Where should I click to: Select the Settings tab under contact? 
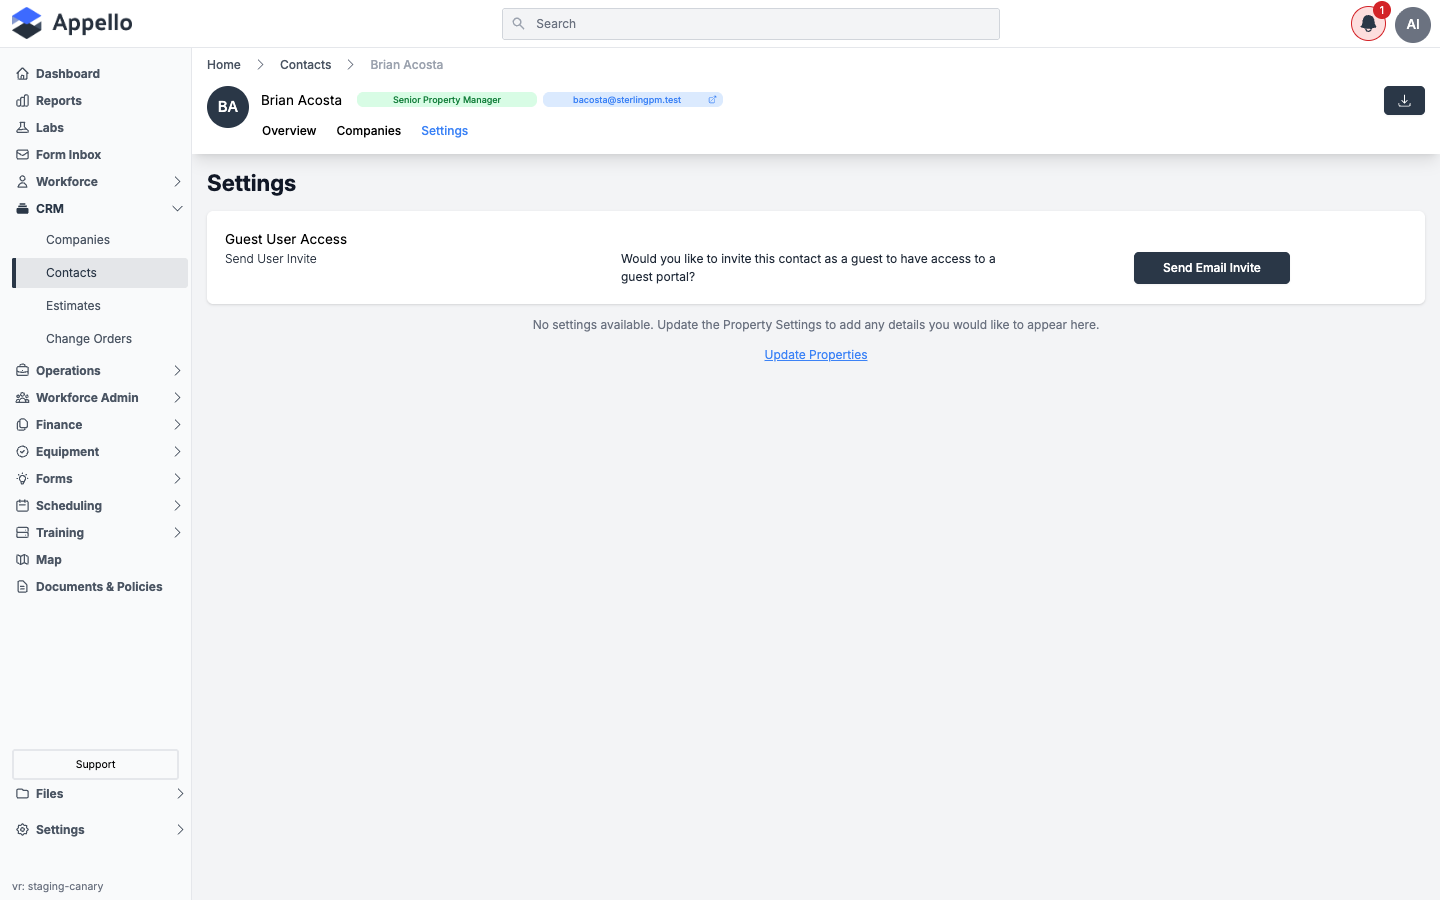pos(444,131)
